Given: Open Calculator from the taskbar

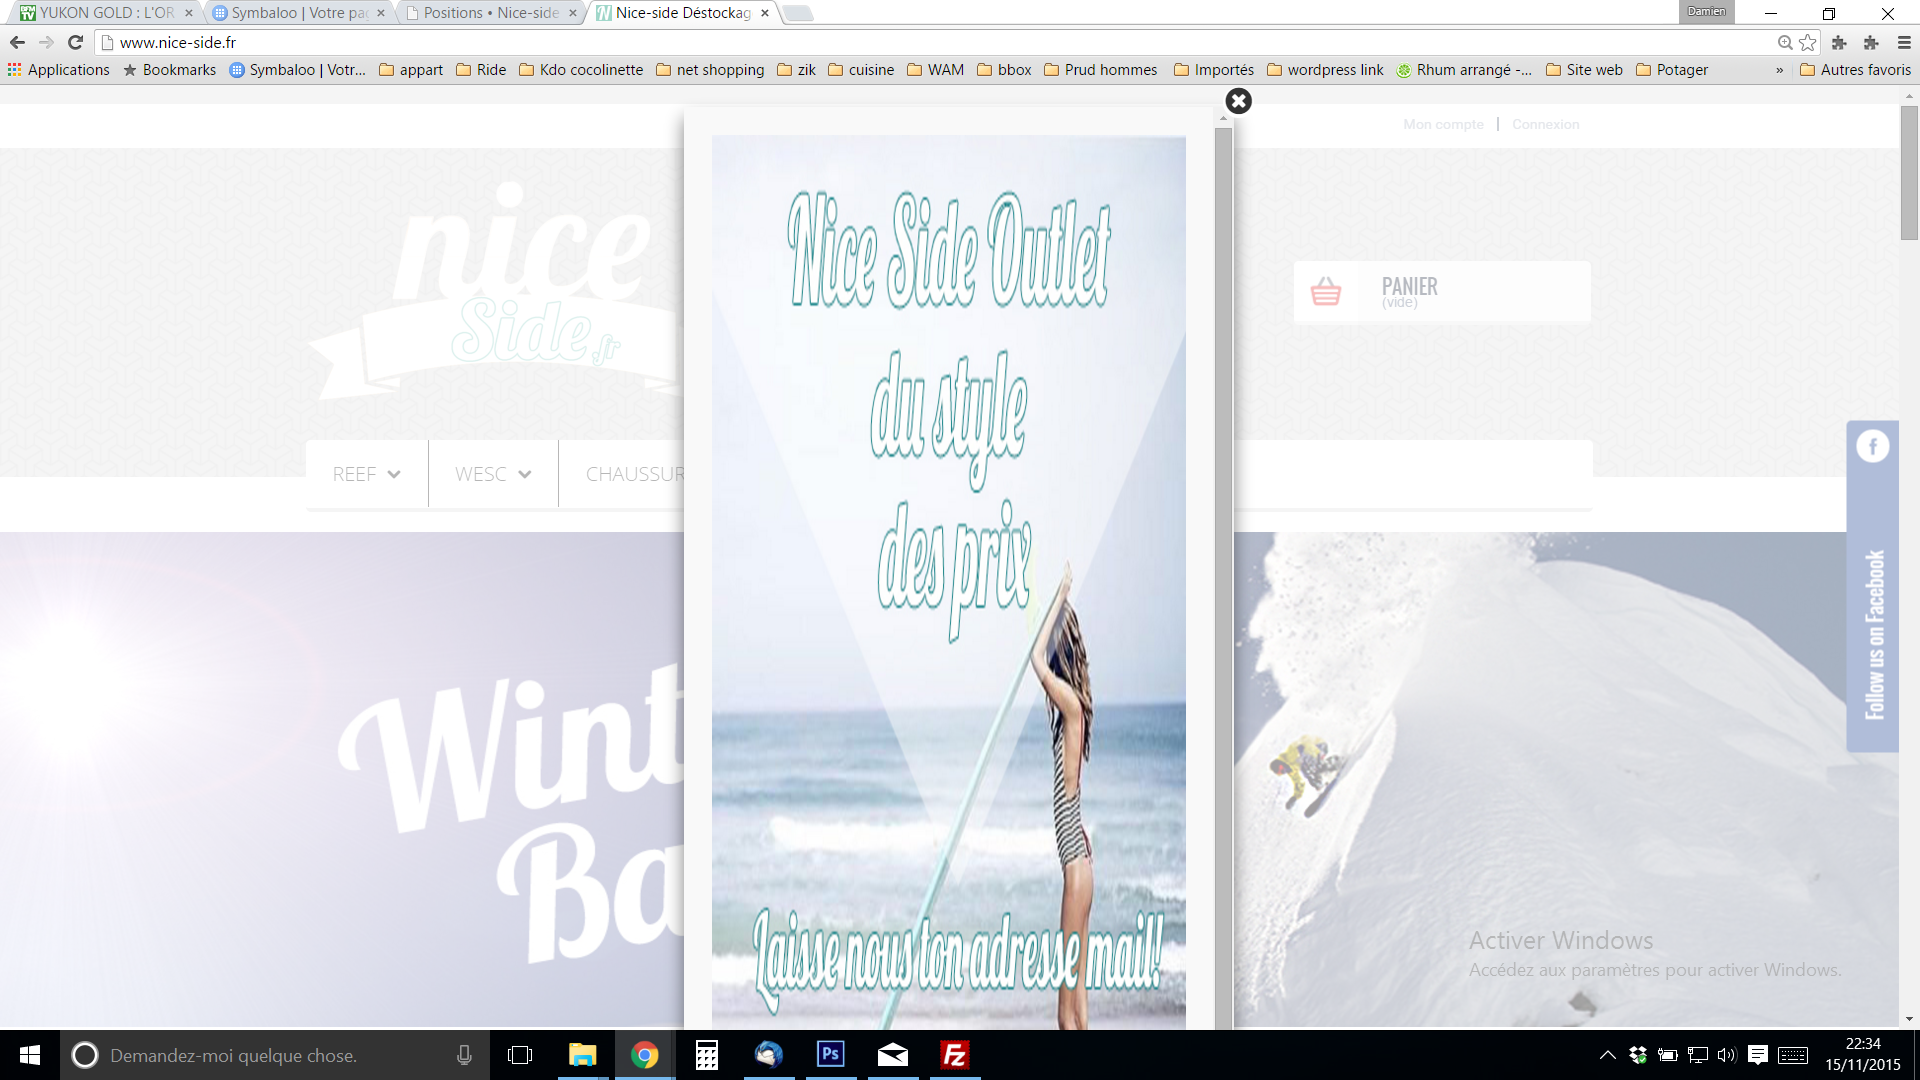Looking at the screenshot, I should click(707, 1055).
